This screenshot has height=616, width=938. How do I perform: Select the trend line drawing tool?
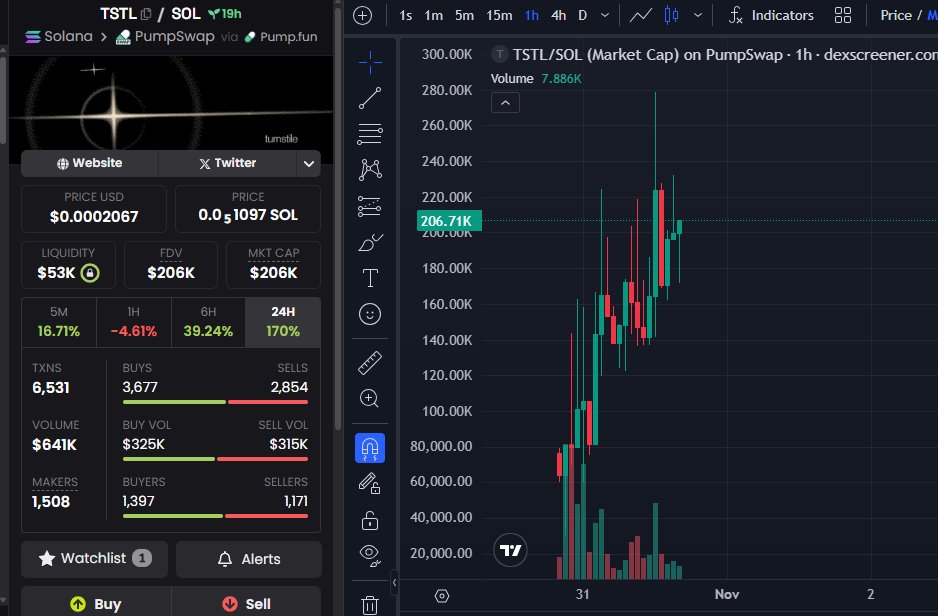pos(370,98)
